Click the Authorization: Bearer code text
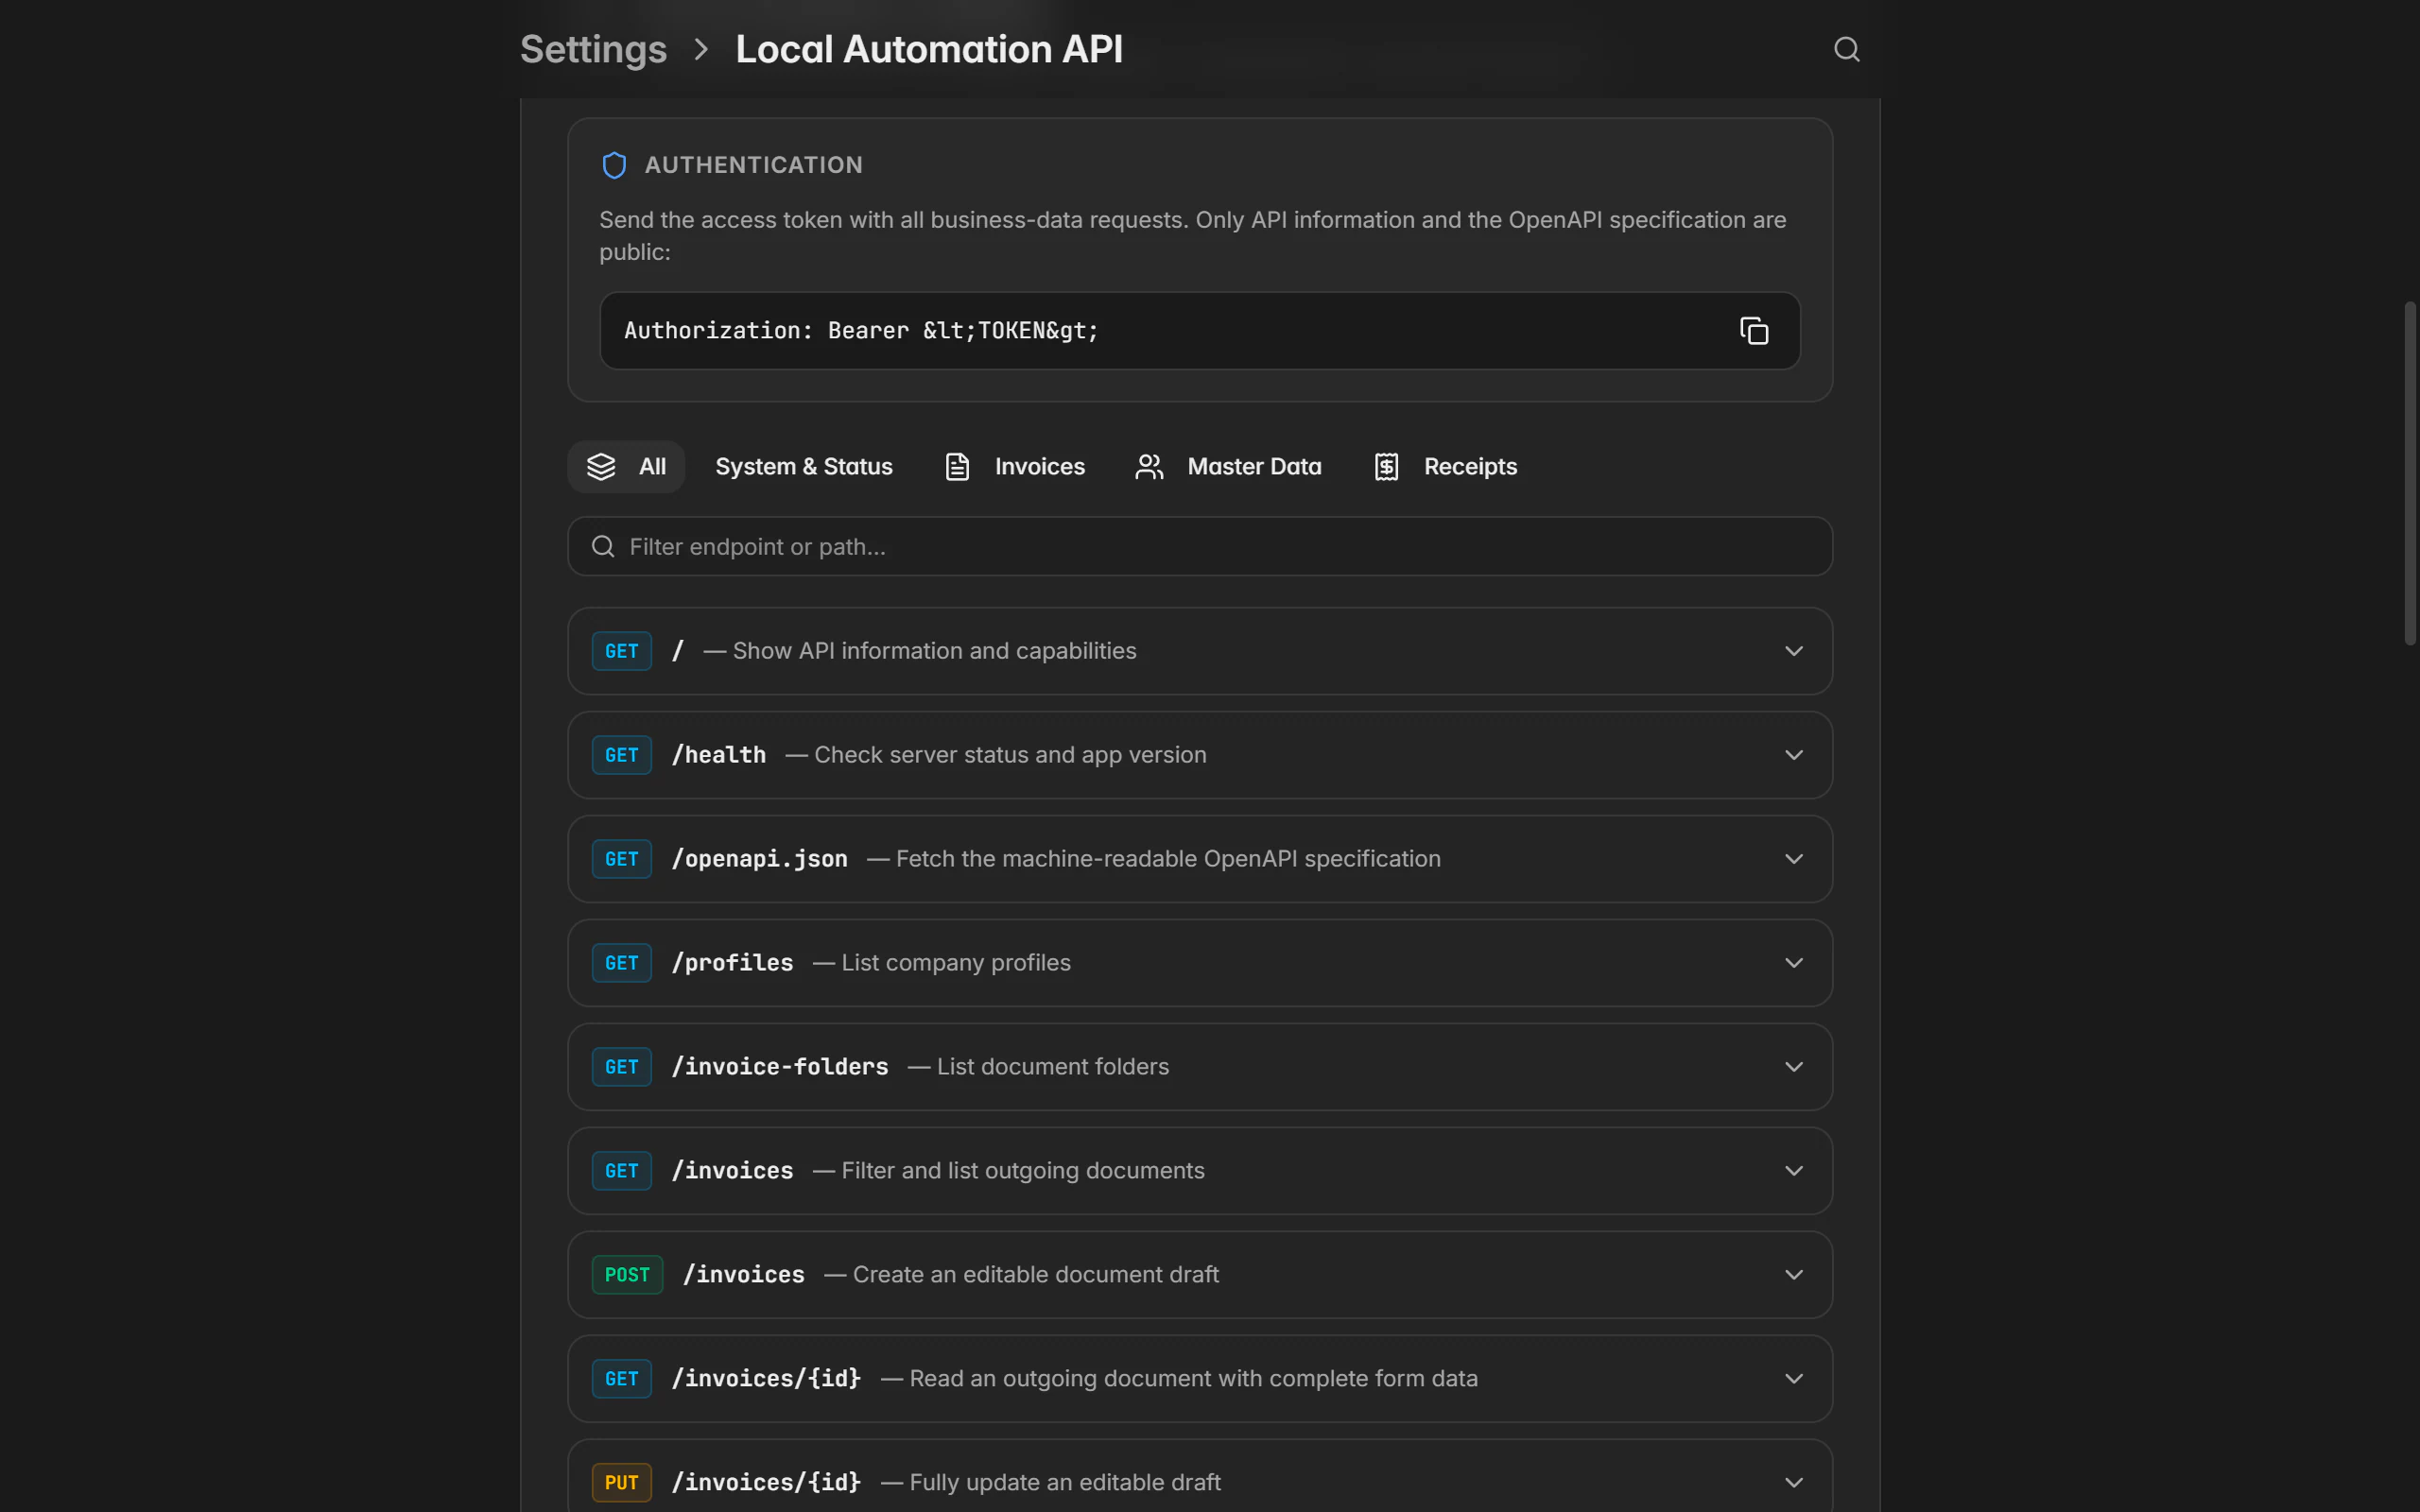 pos(861,330)
